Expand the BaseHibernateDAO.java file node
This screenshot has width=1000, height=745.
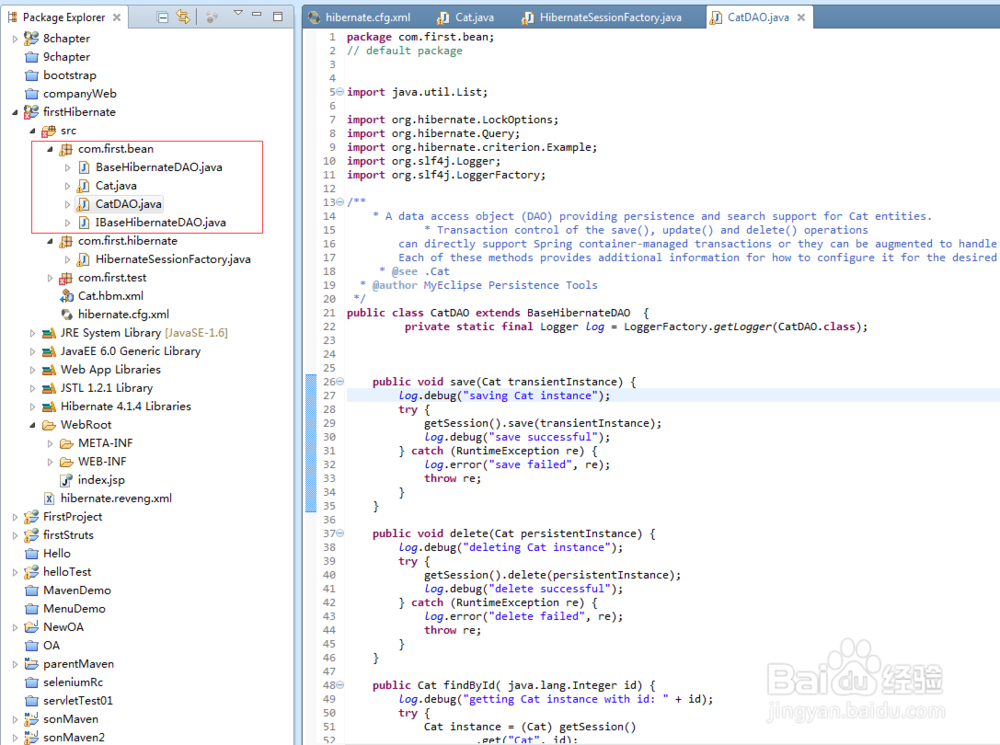[x=67, y=168]
